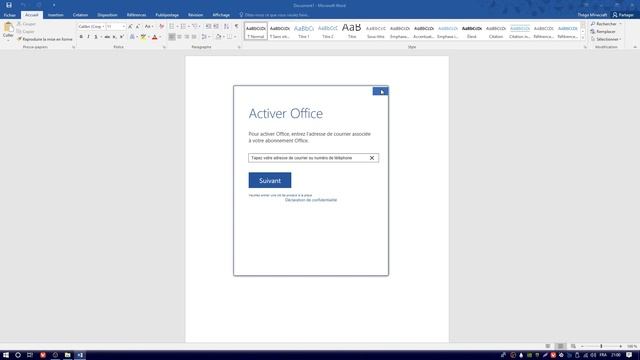The image size is (640, 360).
Task: Open the Création ribbon tab
Action: click(x=80, y=15)
